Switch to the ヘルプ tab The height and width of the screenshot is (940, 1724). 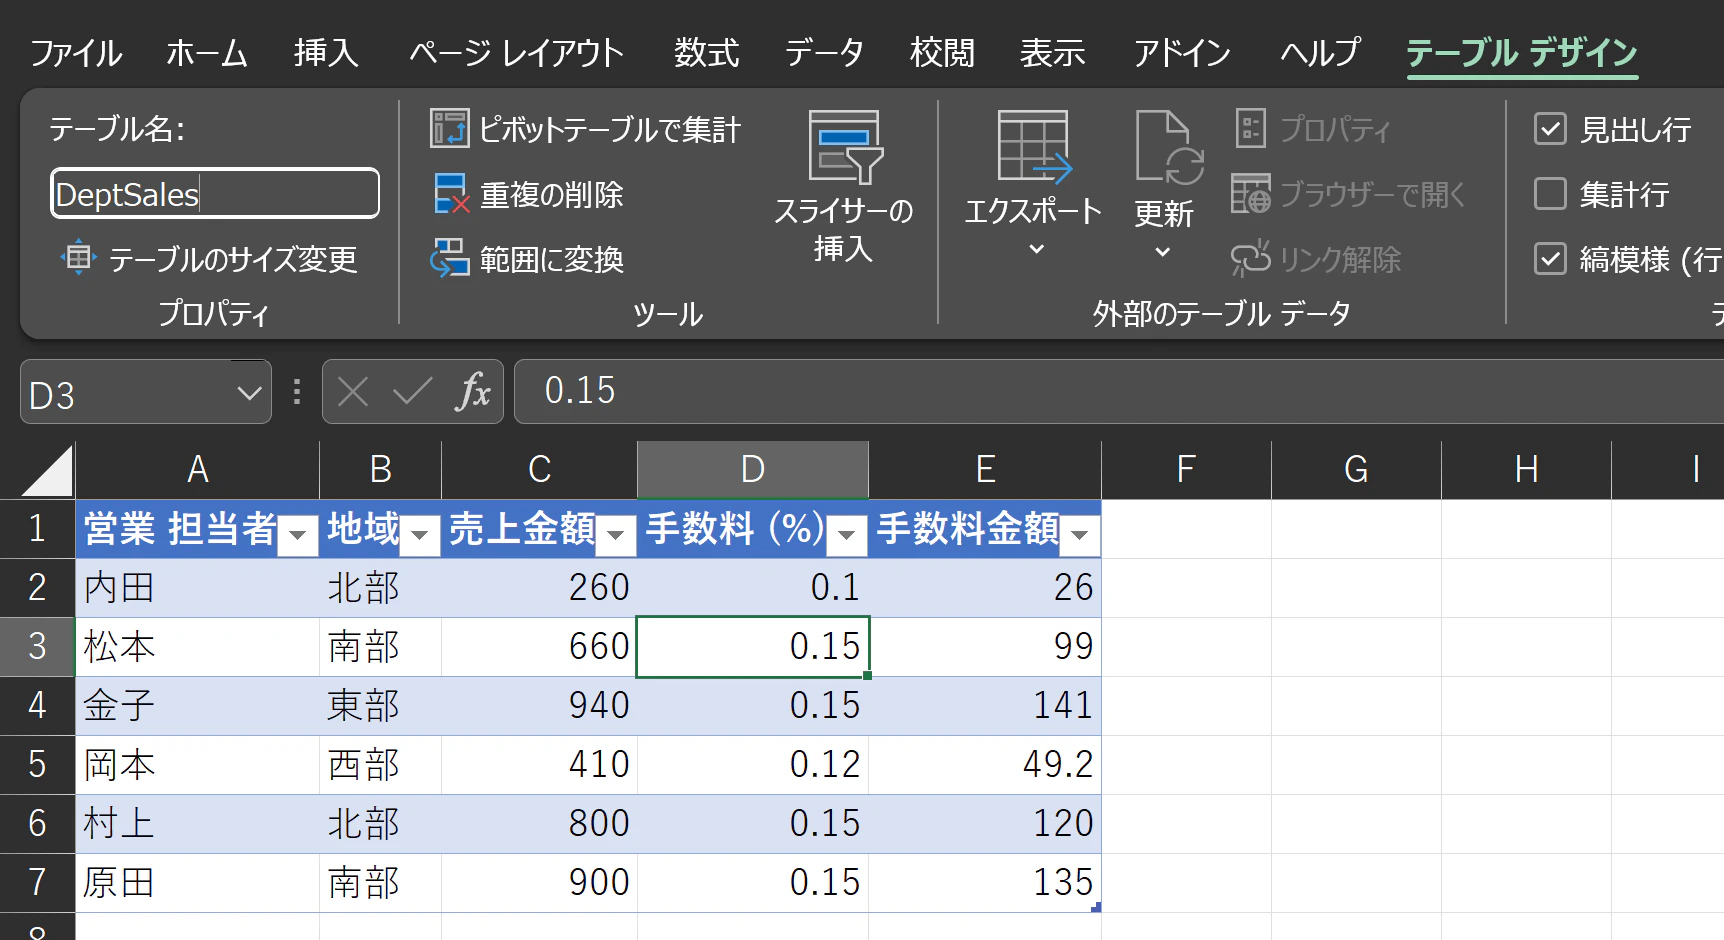(x=1320, y=52)
